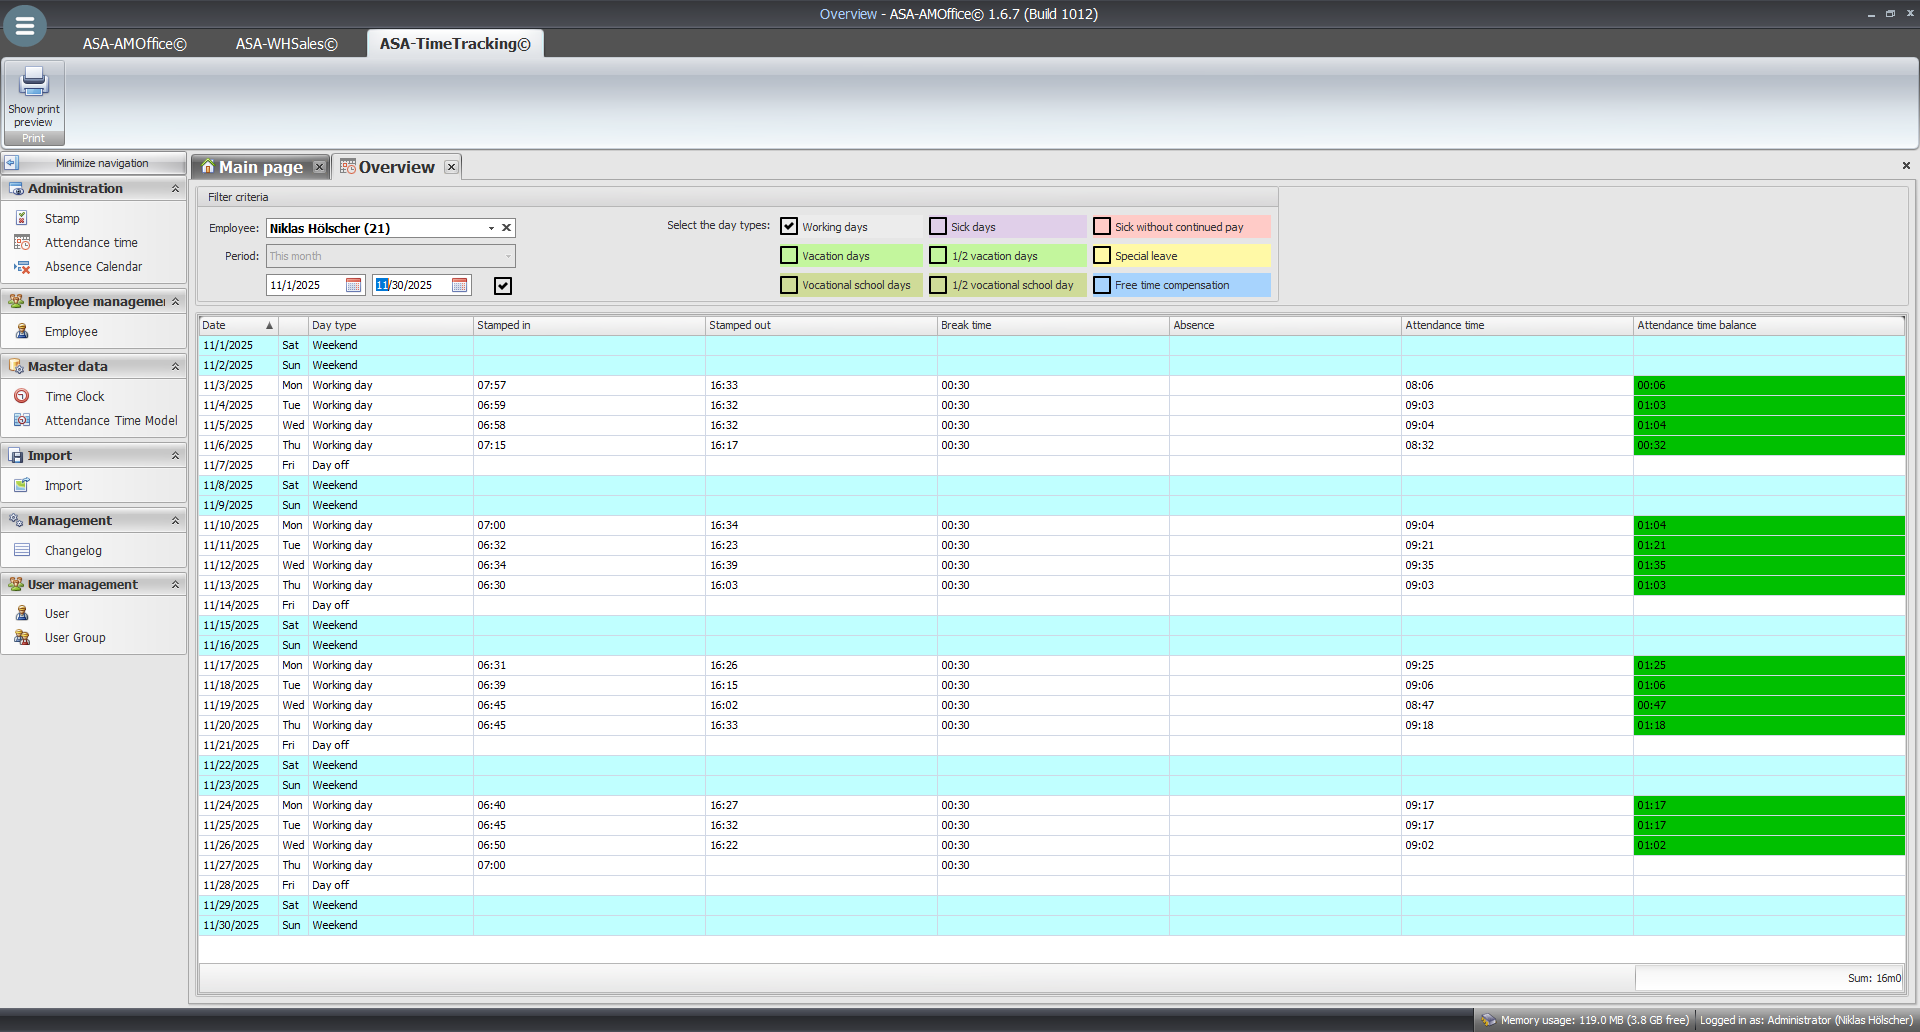
Task: Uncheck the Working days checkbox
Action: point(789,227)
